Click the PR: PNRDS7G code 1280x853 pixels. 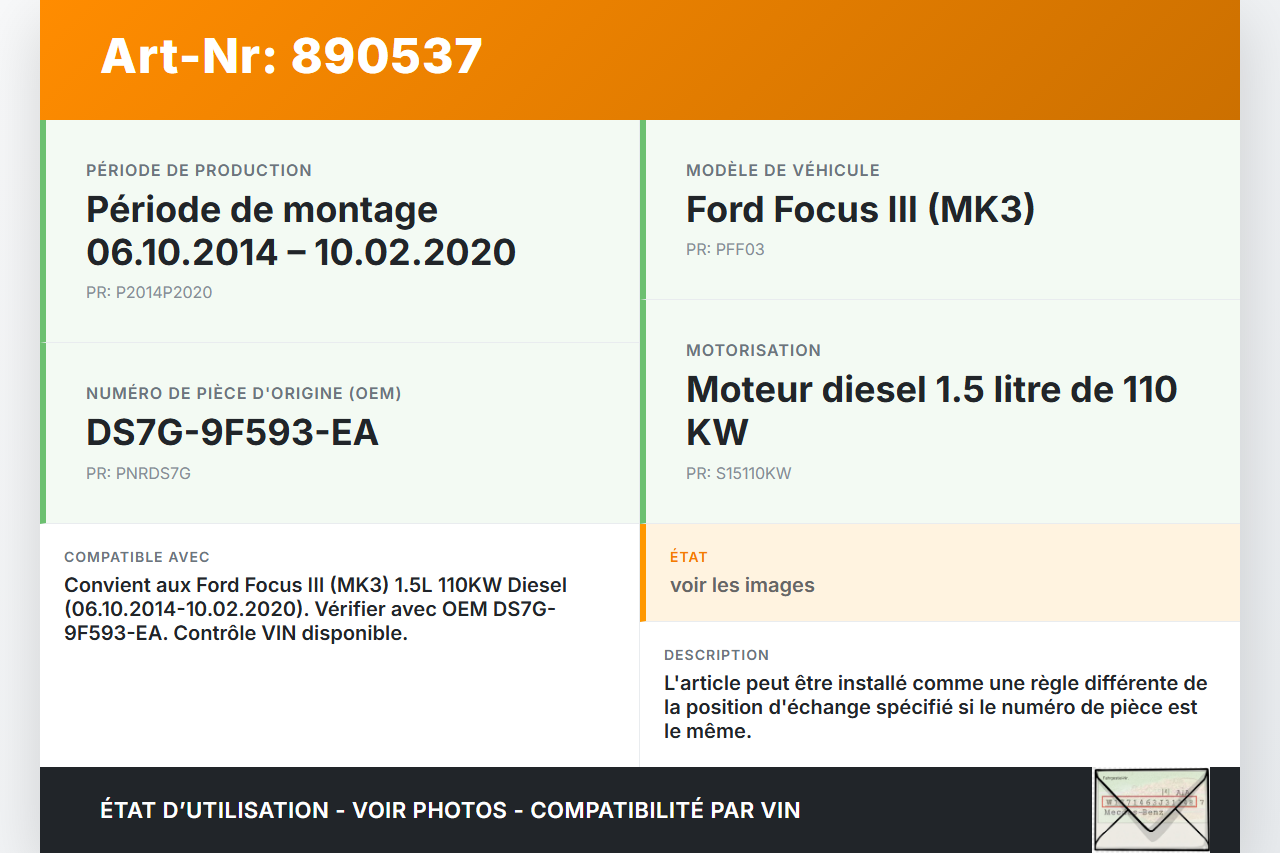coord(138,474)
